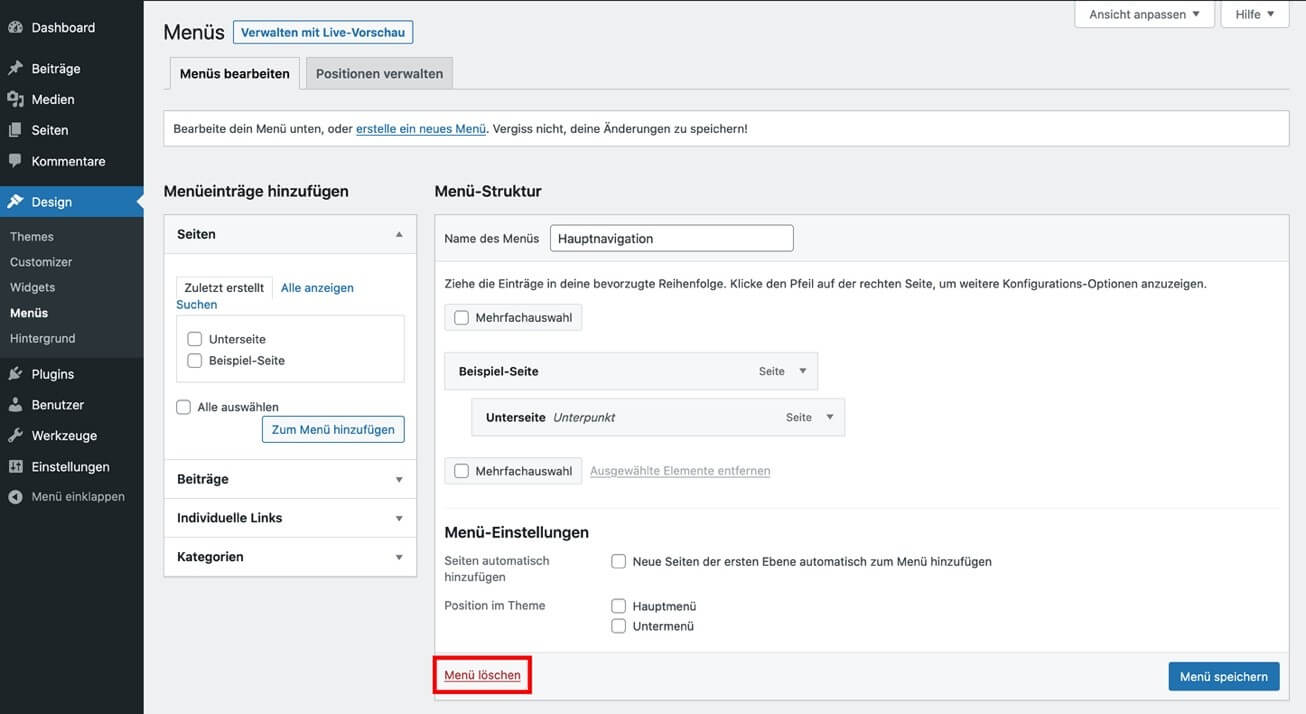Expand the Kategorien accordion section

tap(290, 557)
